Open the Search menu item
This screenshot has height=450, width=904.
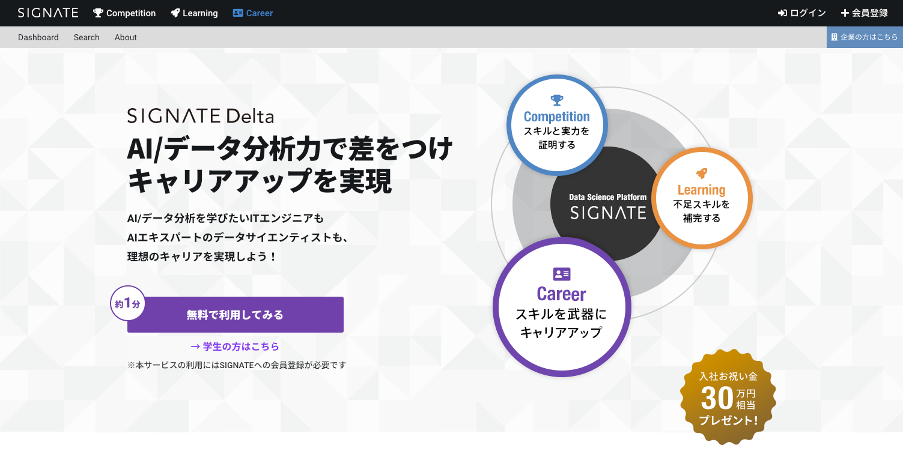86,37
